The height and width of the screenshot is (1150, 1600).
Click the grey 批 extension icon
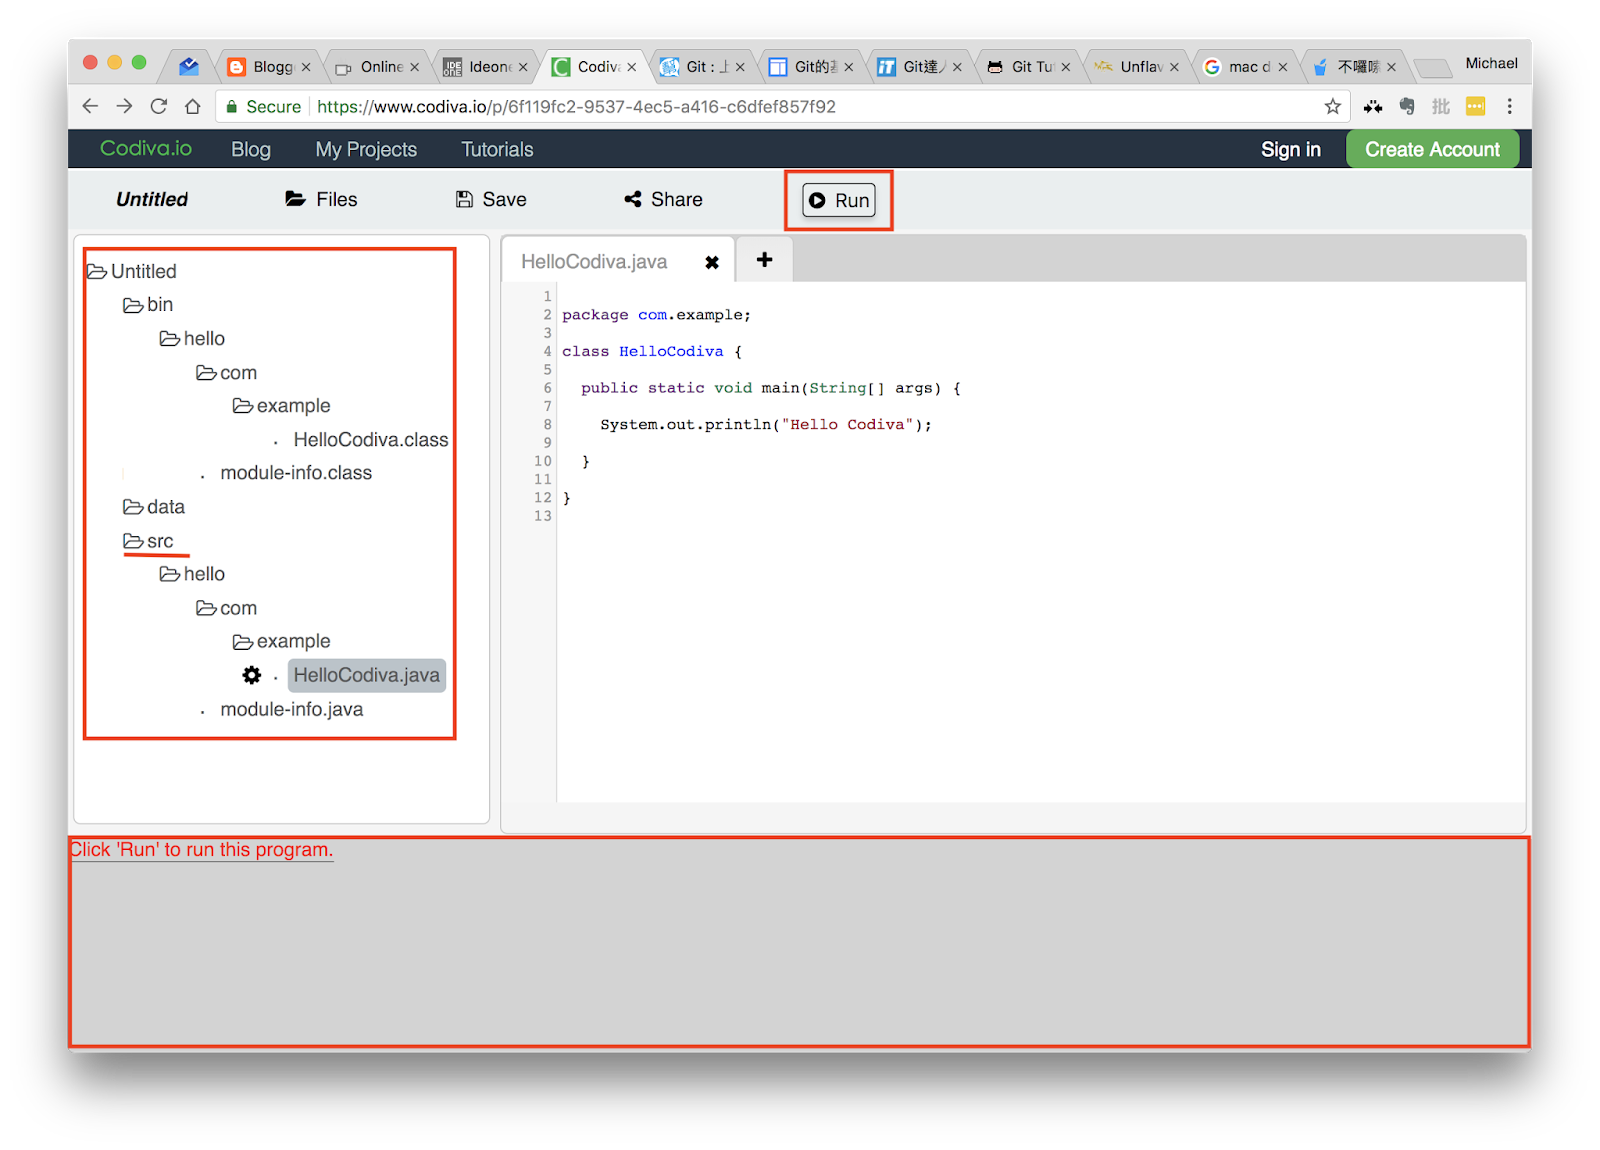click(x=1441, y=106)
